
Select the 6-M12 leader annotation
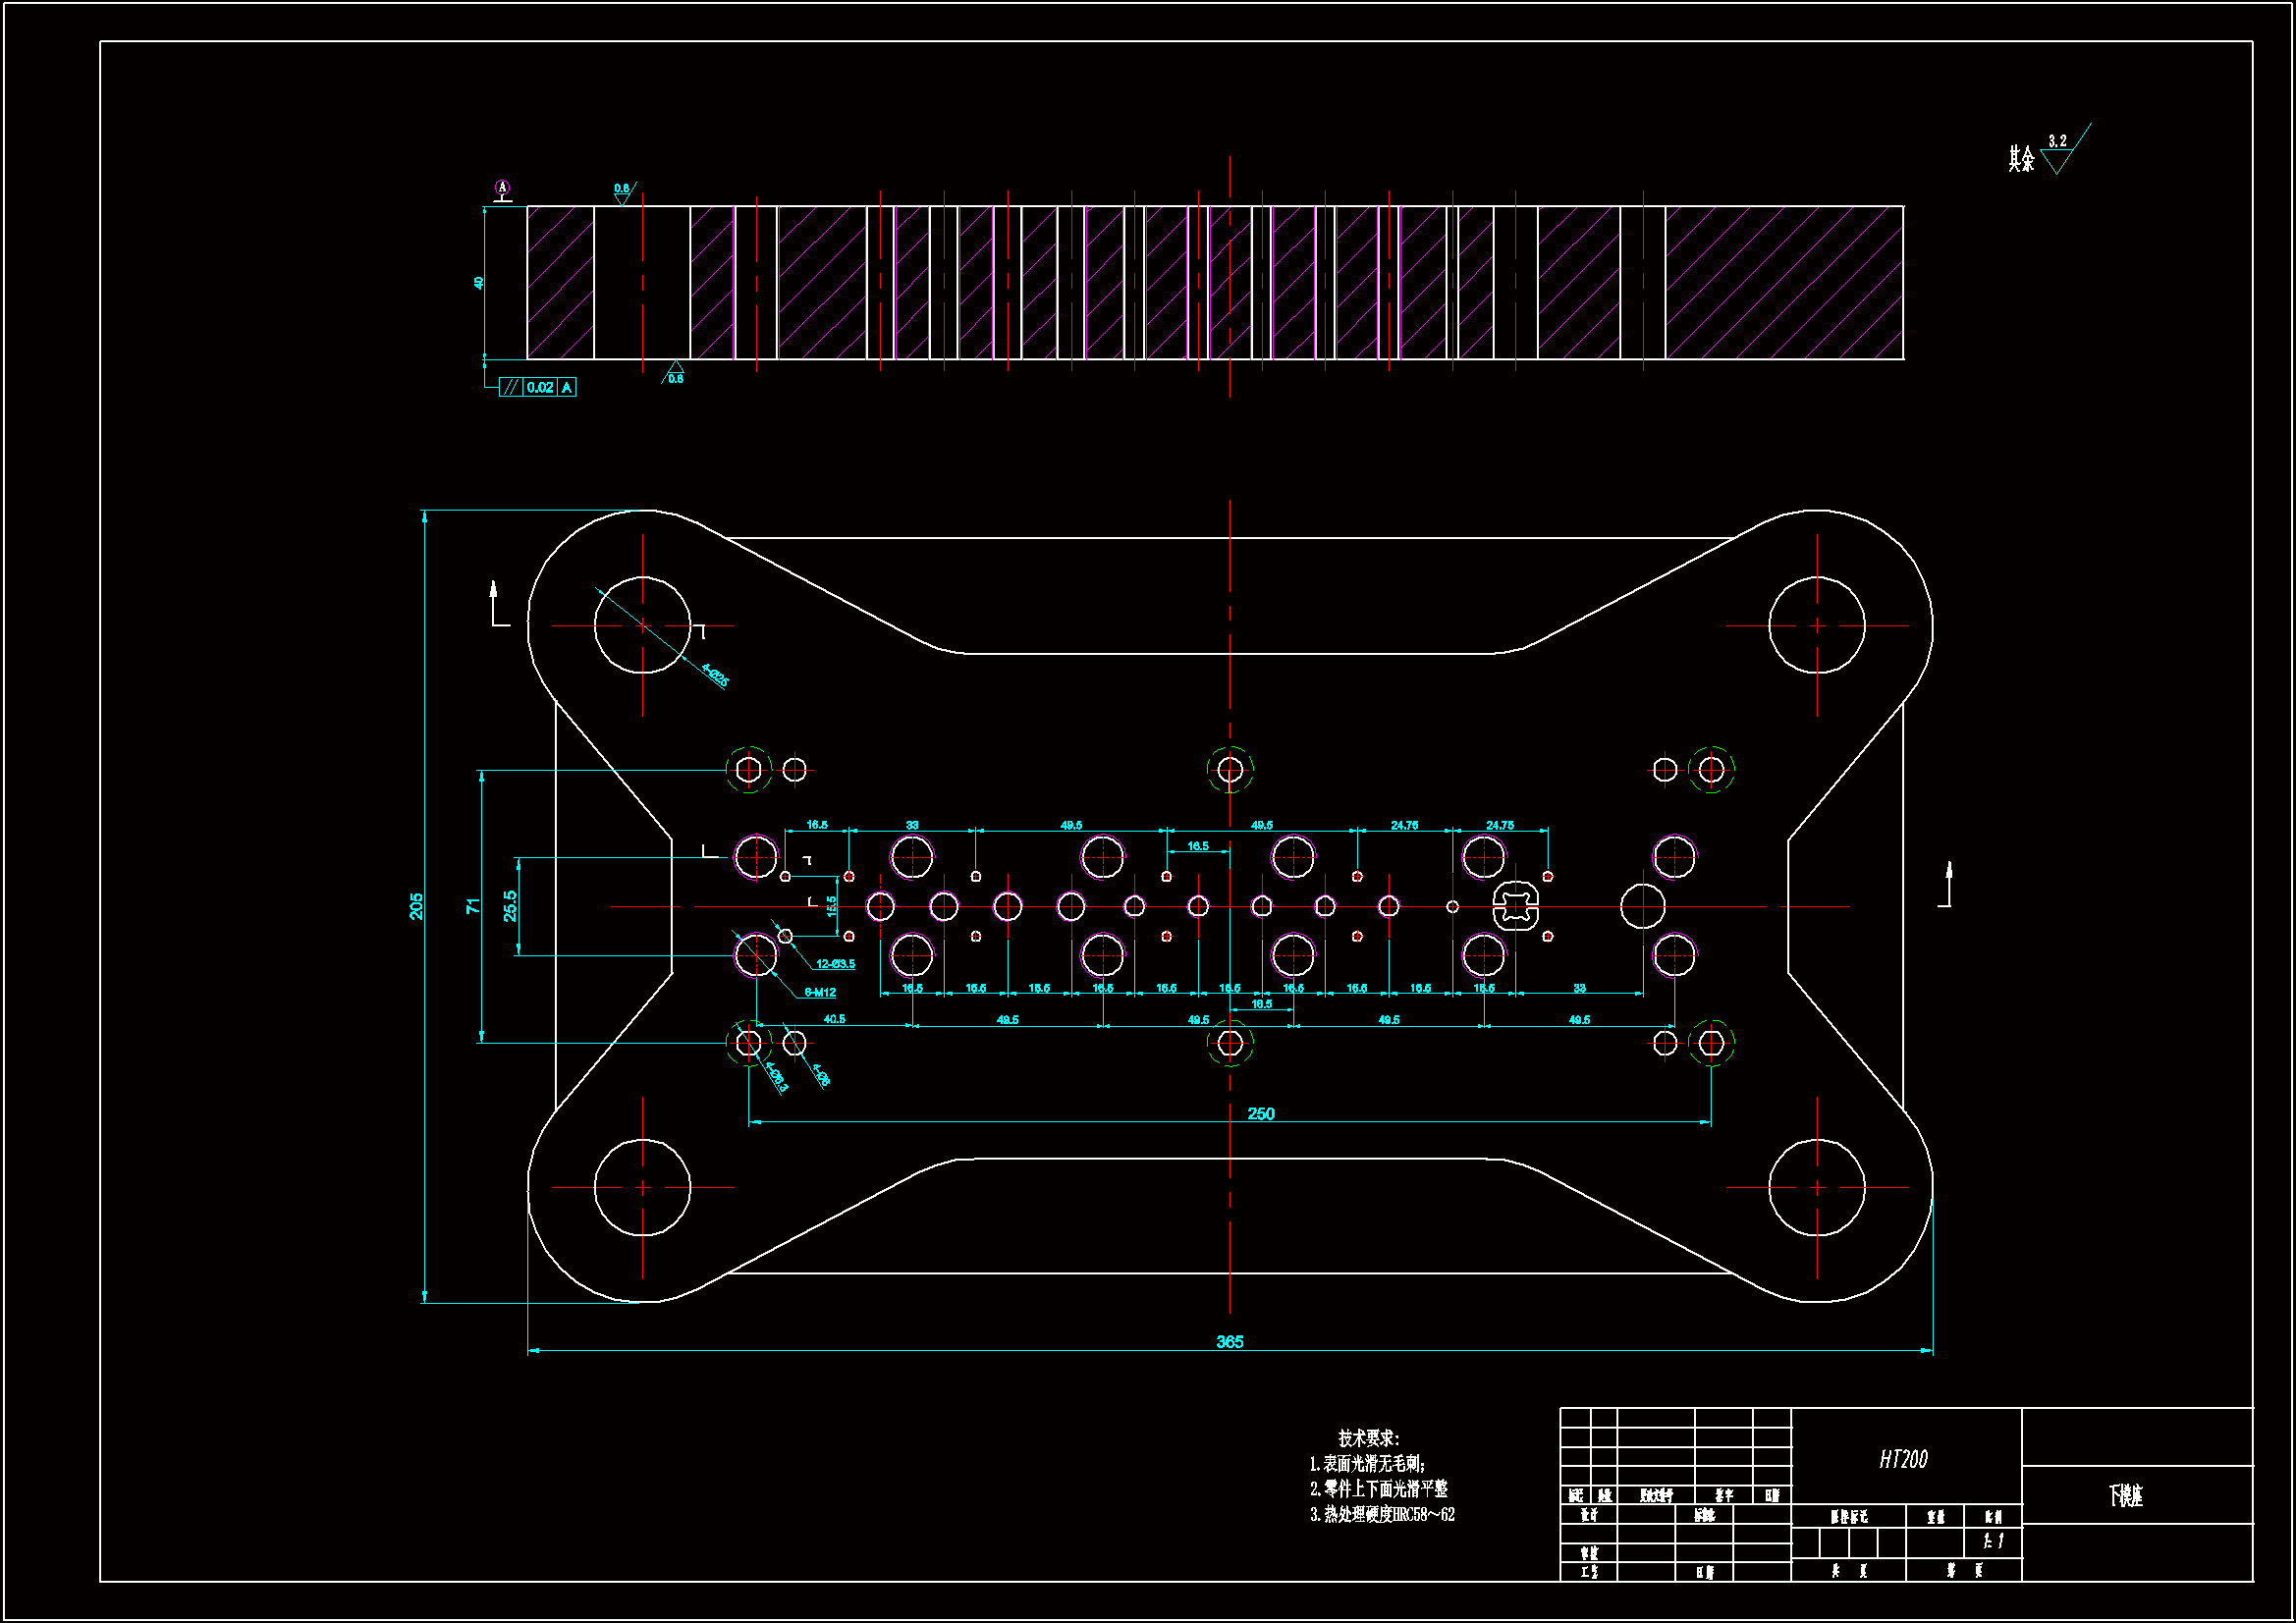click(820, 993)
